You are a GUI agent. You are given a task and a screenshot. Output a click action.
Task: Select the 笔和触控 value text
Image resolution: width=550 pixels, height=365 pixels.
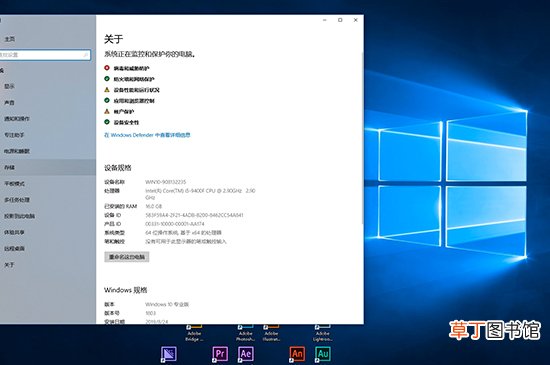(186, 241)
